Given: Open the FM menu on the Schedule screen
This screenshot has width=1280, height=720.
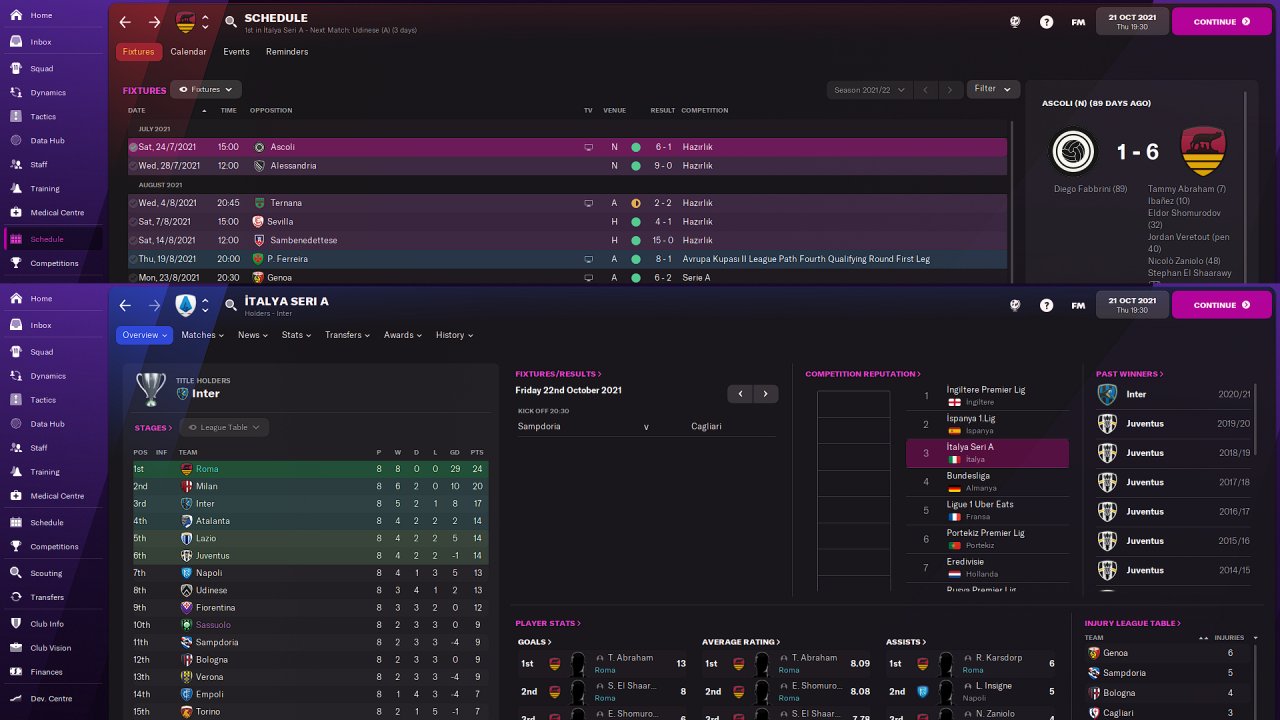Looking at the screenshot, I should (x=1078, y=22).
